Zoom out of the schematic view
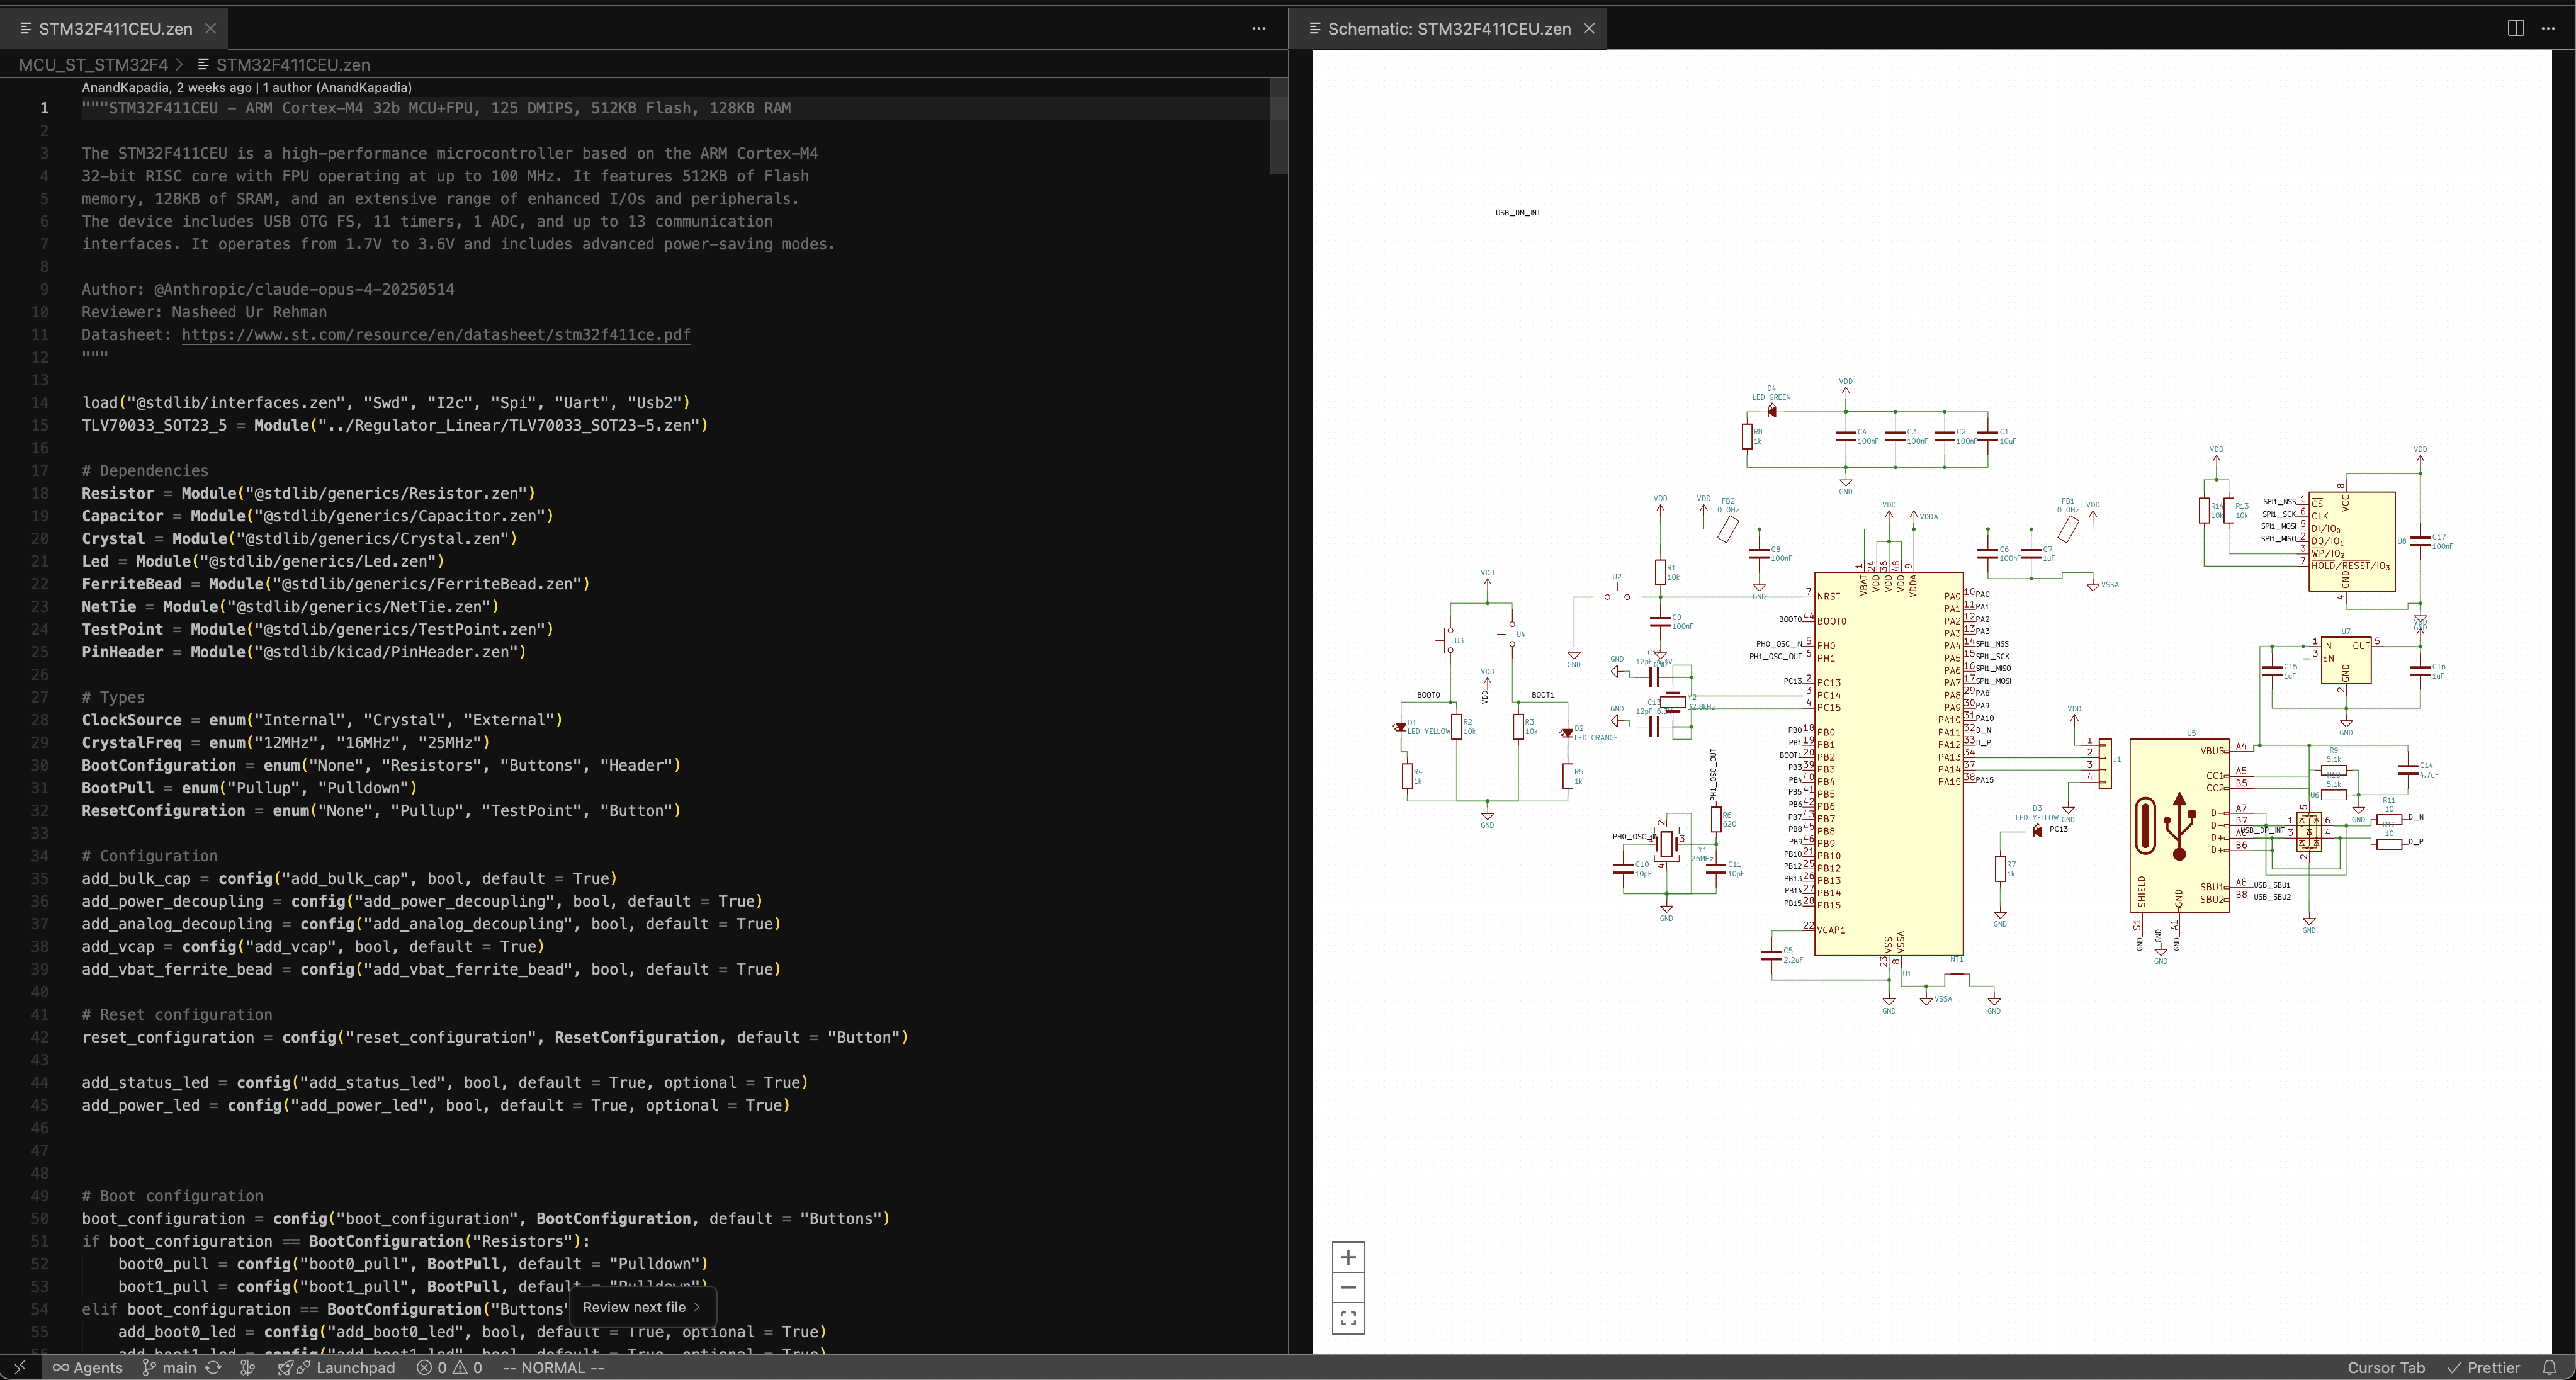 (x=1347, y=1288)
